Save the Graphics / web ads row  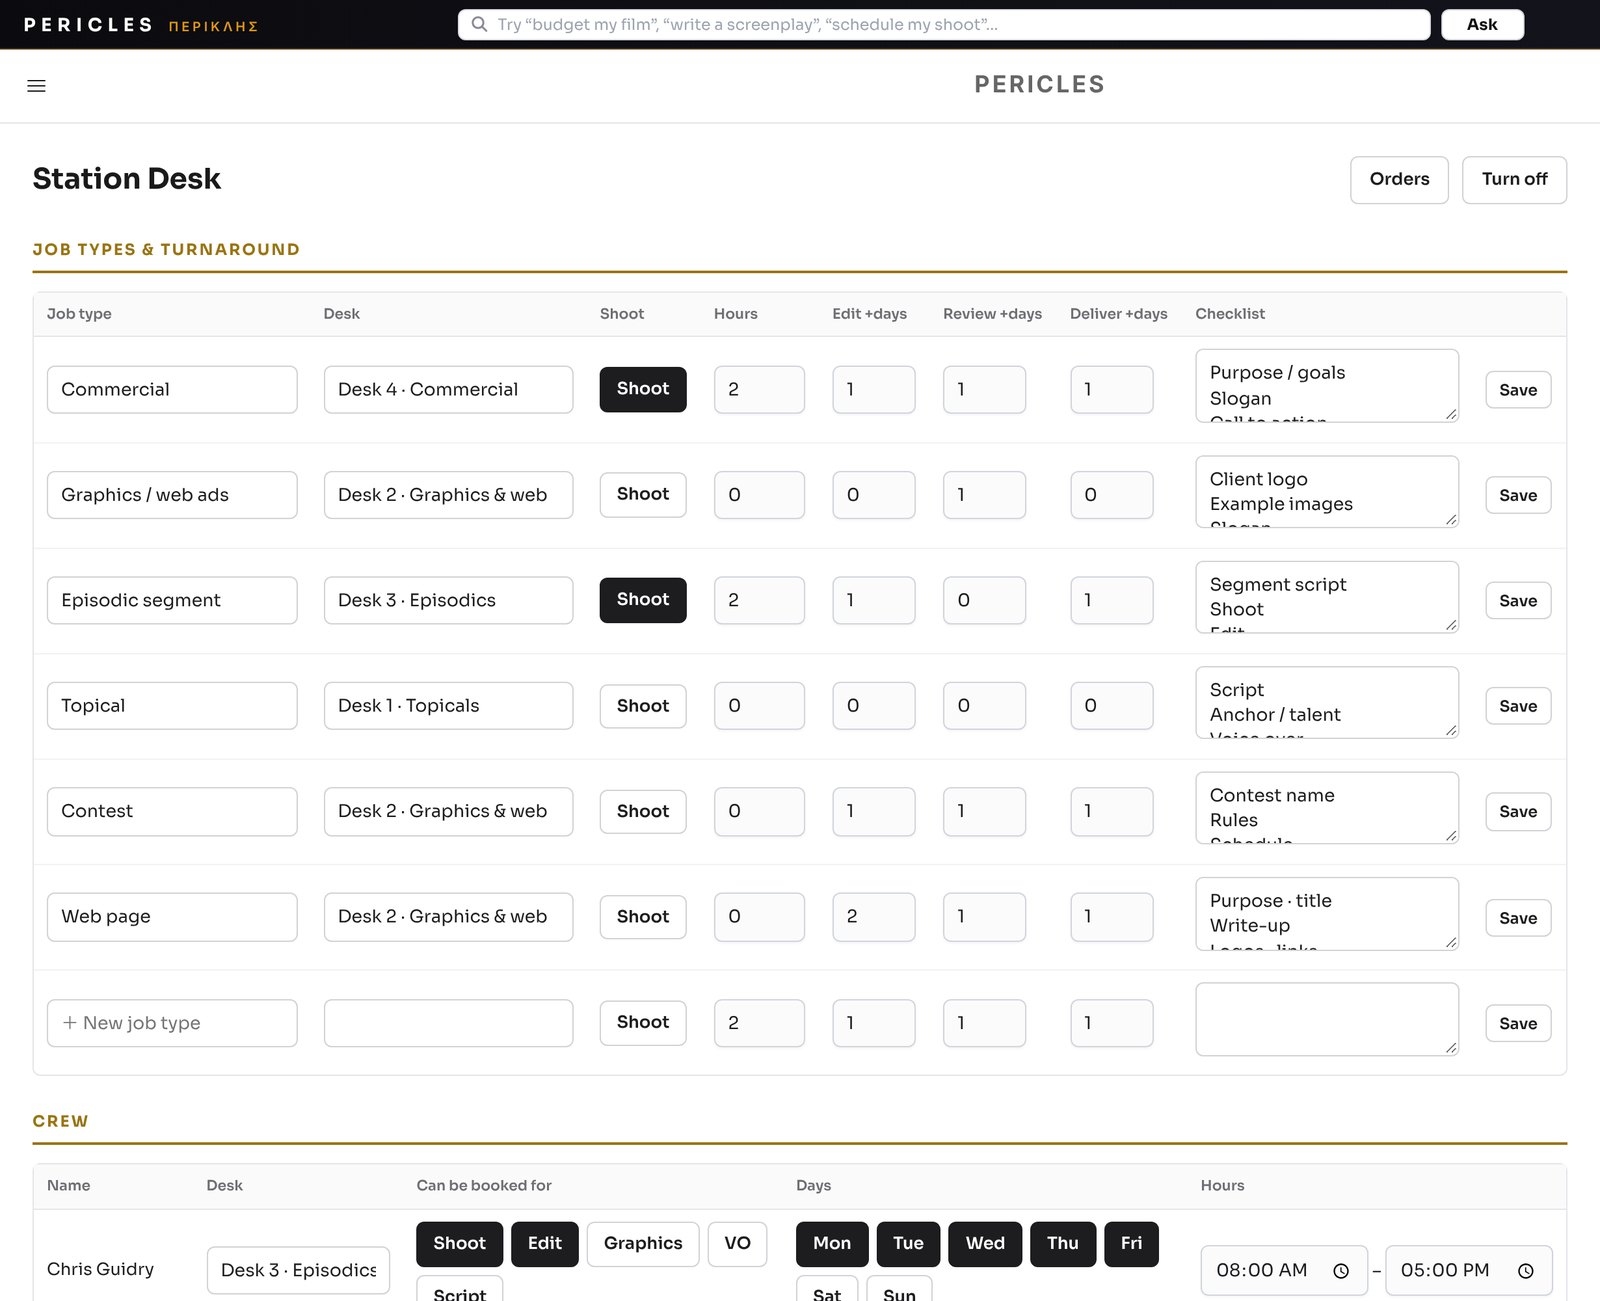click(x=1518, y=495)
